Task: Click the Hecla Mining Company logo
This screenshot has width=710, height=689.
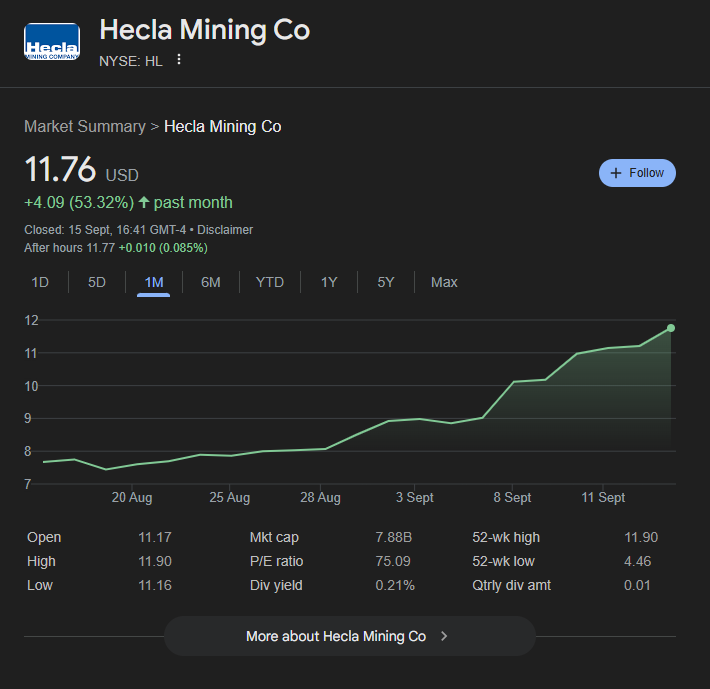Action: click(x=52, y=41)
